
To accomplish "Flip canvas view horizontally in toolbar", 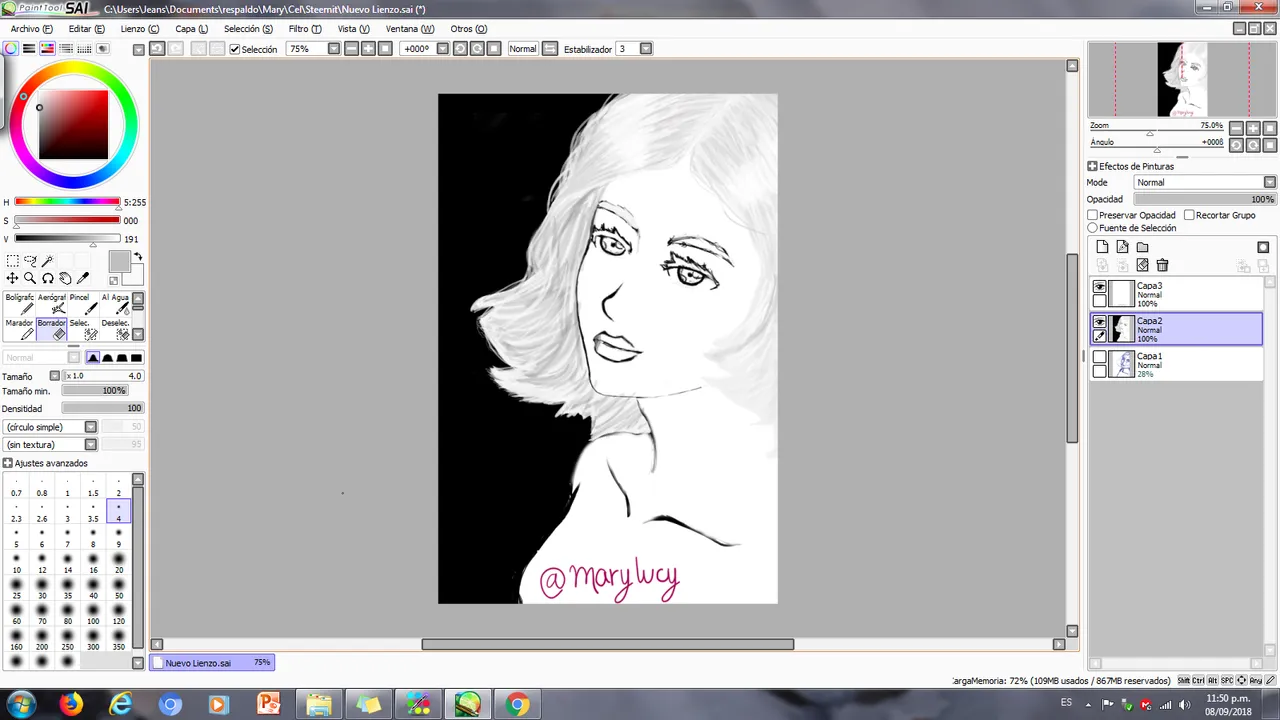I will (550, 49).
